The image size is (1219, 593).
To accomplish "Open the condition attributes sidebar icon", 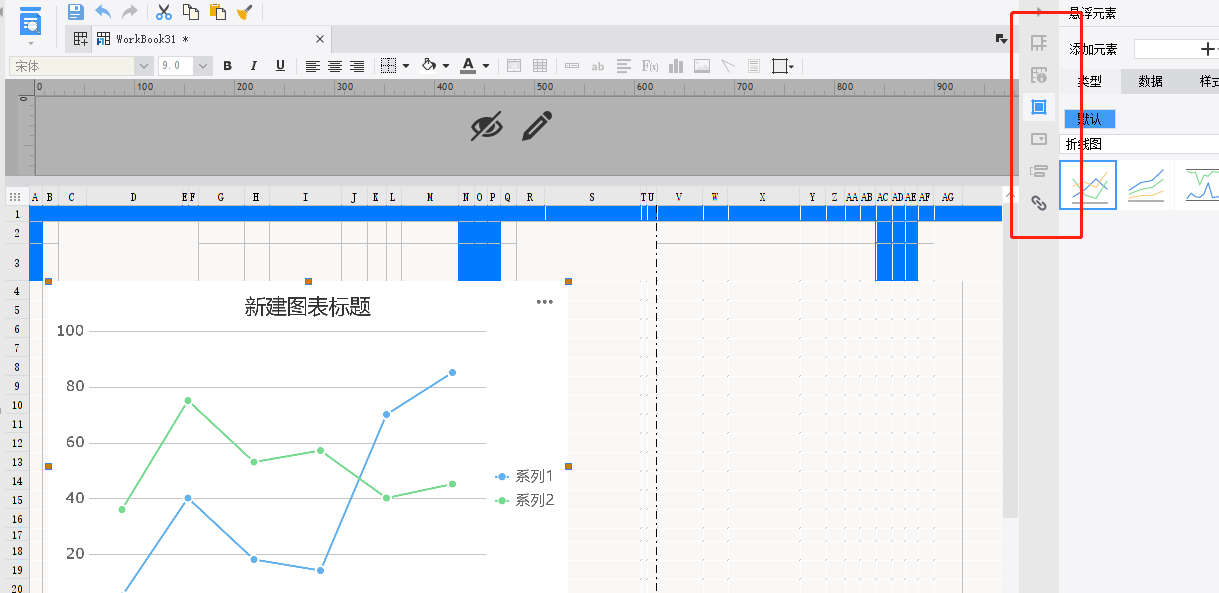I will [x=1039, y=171].
